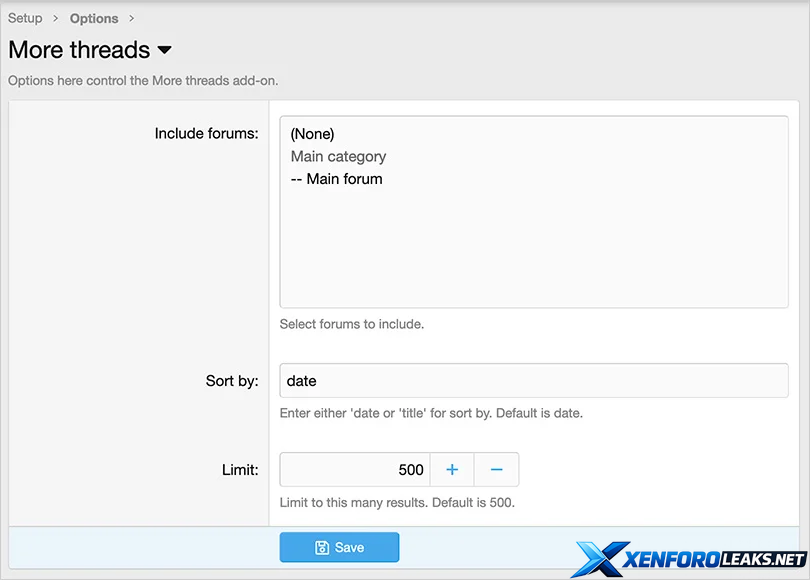Click the floppy disk icon on Save
810x580 pixels.
point(322,548)
